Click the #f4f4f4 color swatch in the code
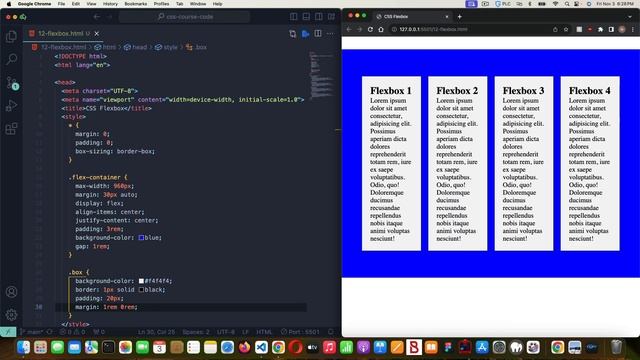 coord(141,281)
